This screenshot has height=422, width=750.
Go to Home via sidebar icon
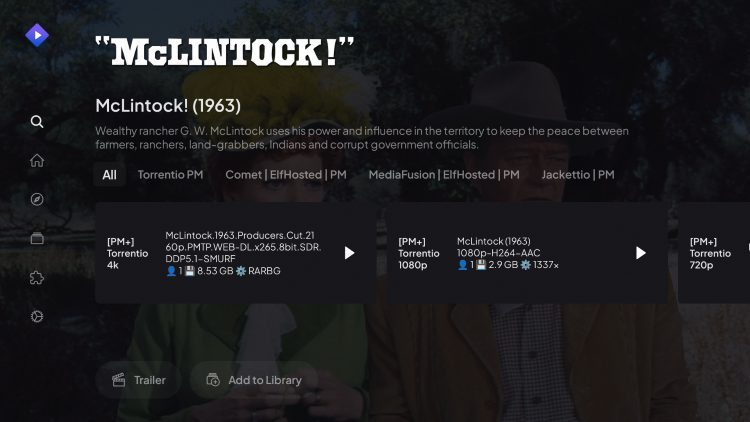37,160
